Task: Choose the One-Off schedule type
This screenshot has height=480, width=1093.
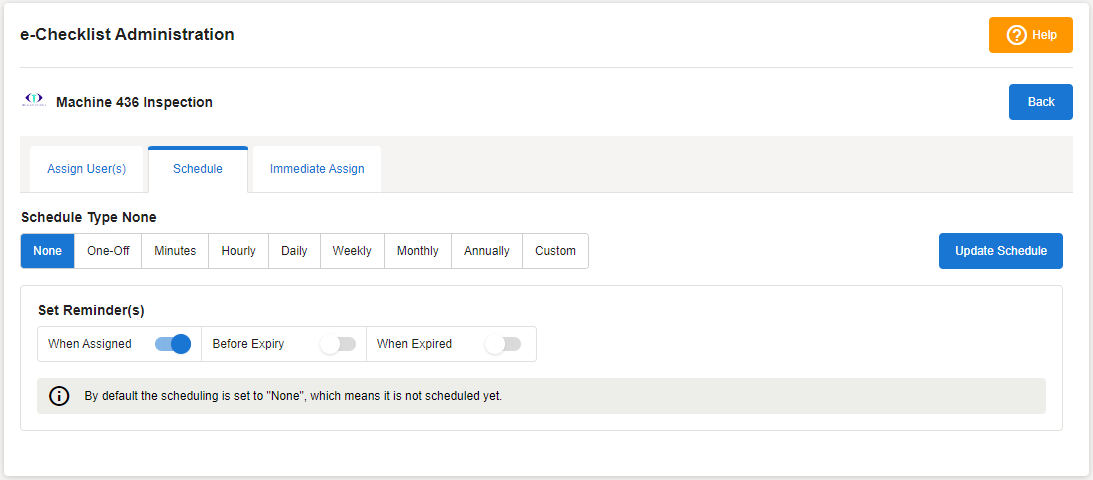Action: [108, 251]
